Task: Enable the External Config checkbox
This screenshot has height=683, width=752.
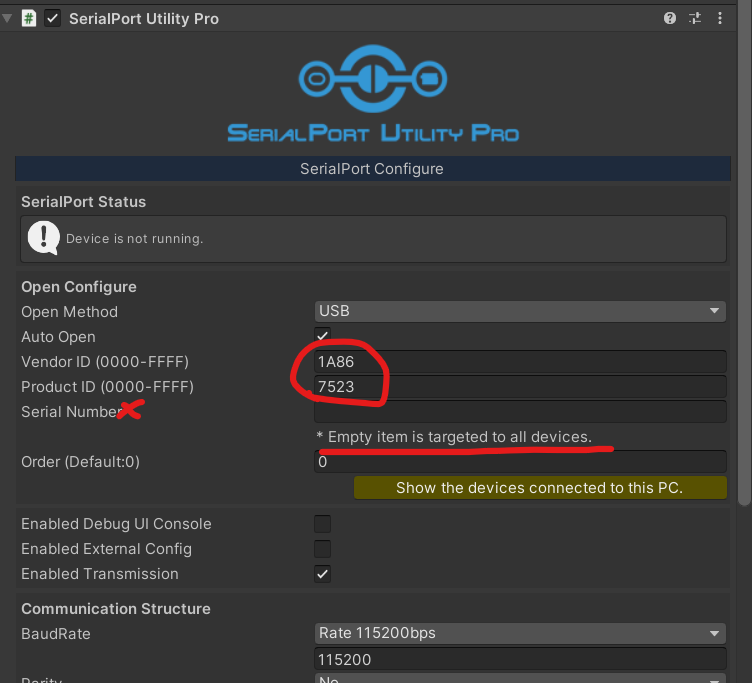Action: pos(322,549)
